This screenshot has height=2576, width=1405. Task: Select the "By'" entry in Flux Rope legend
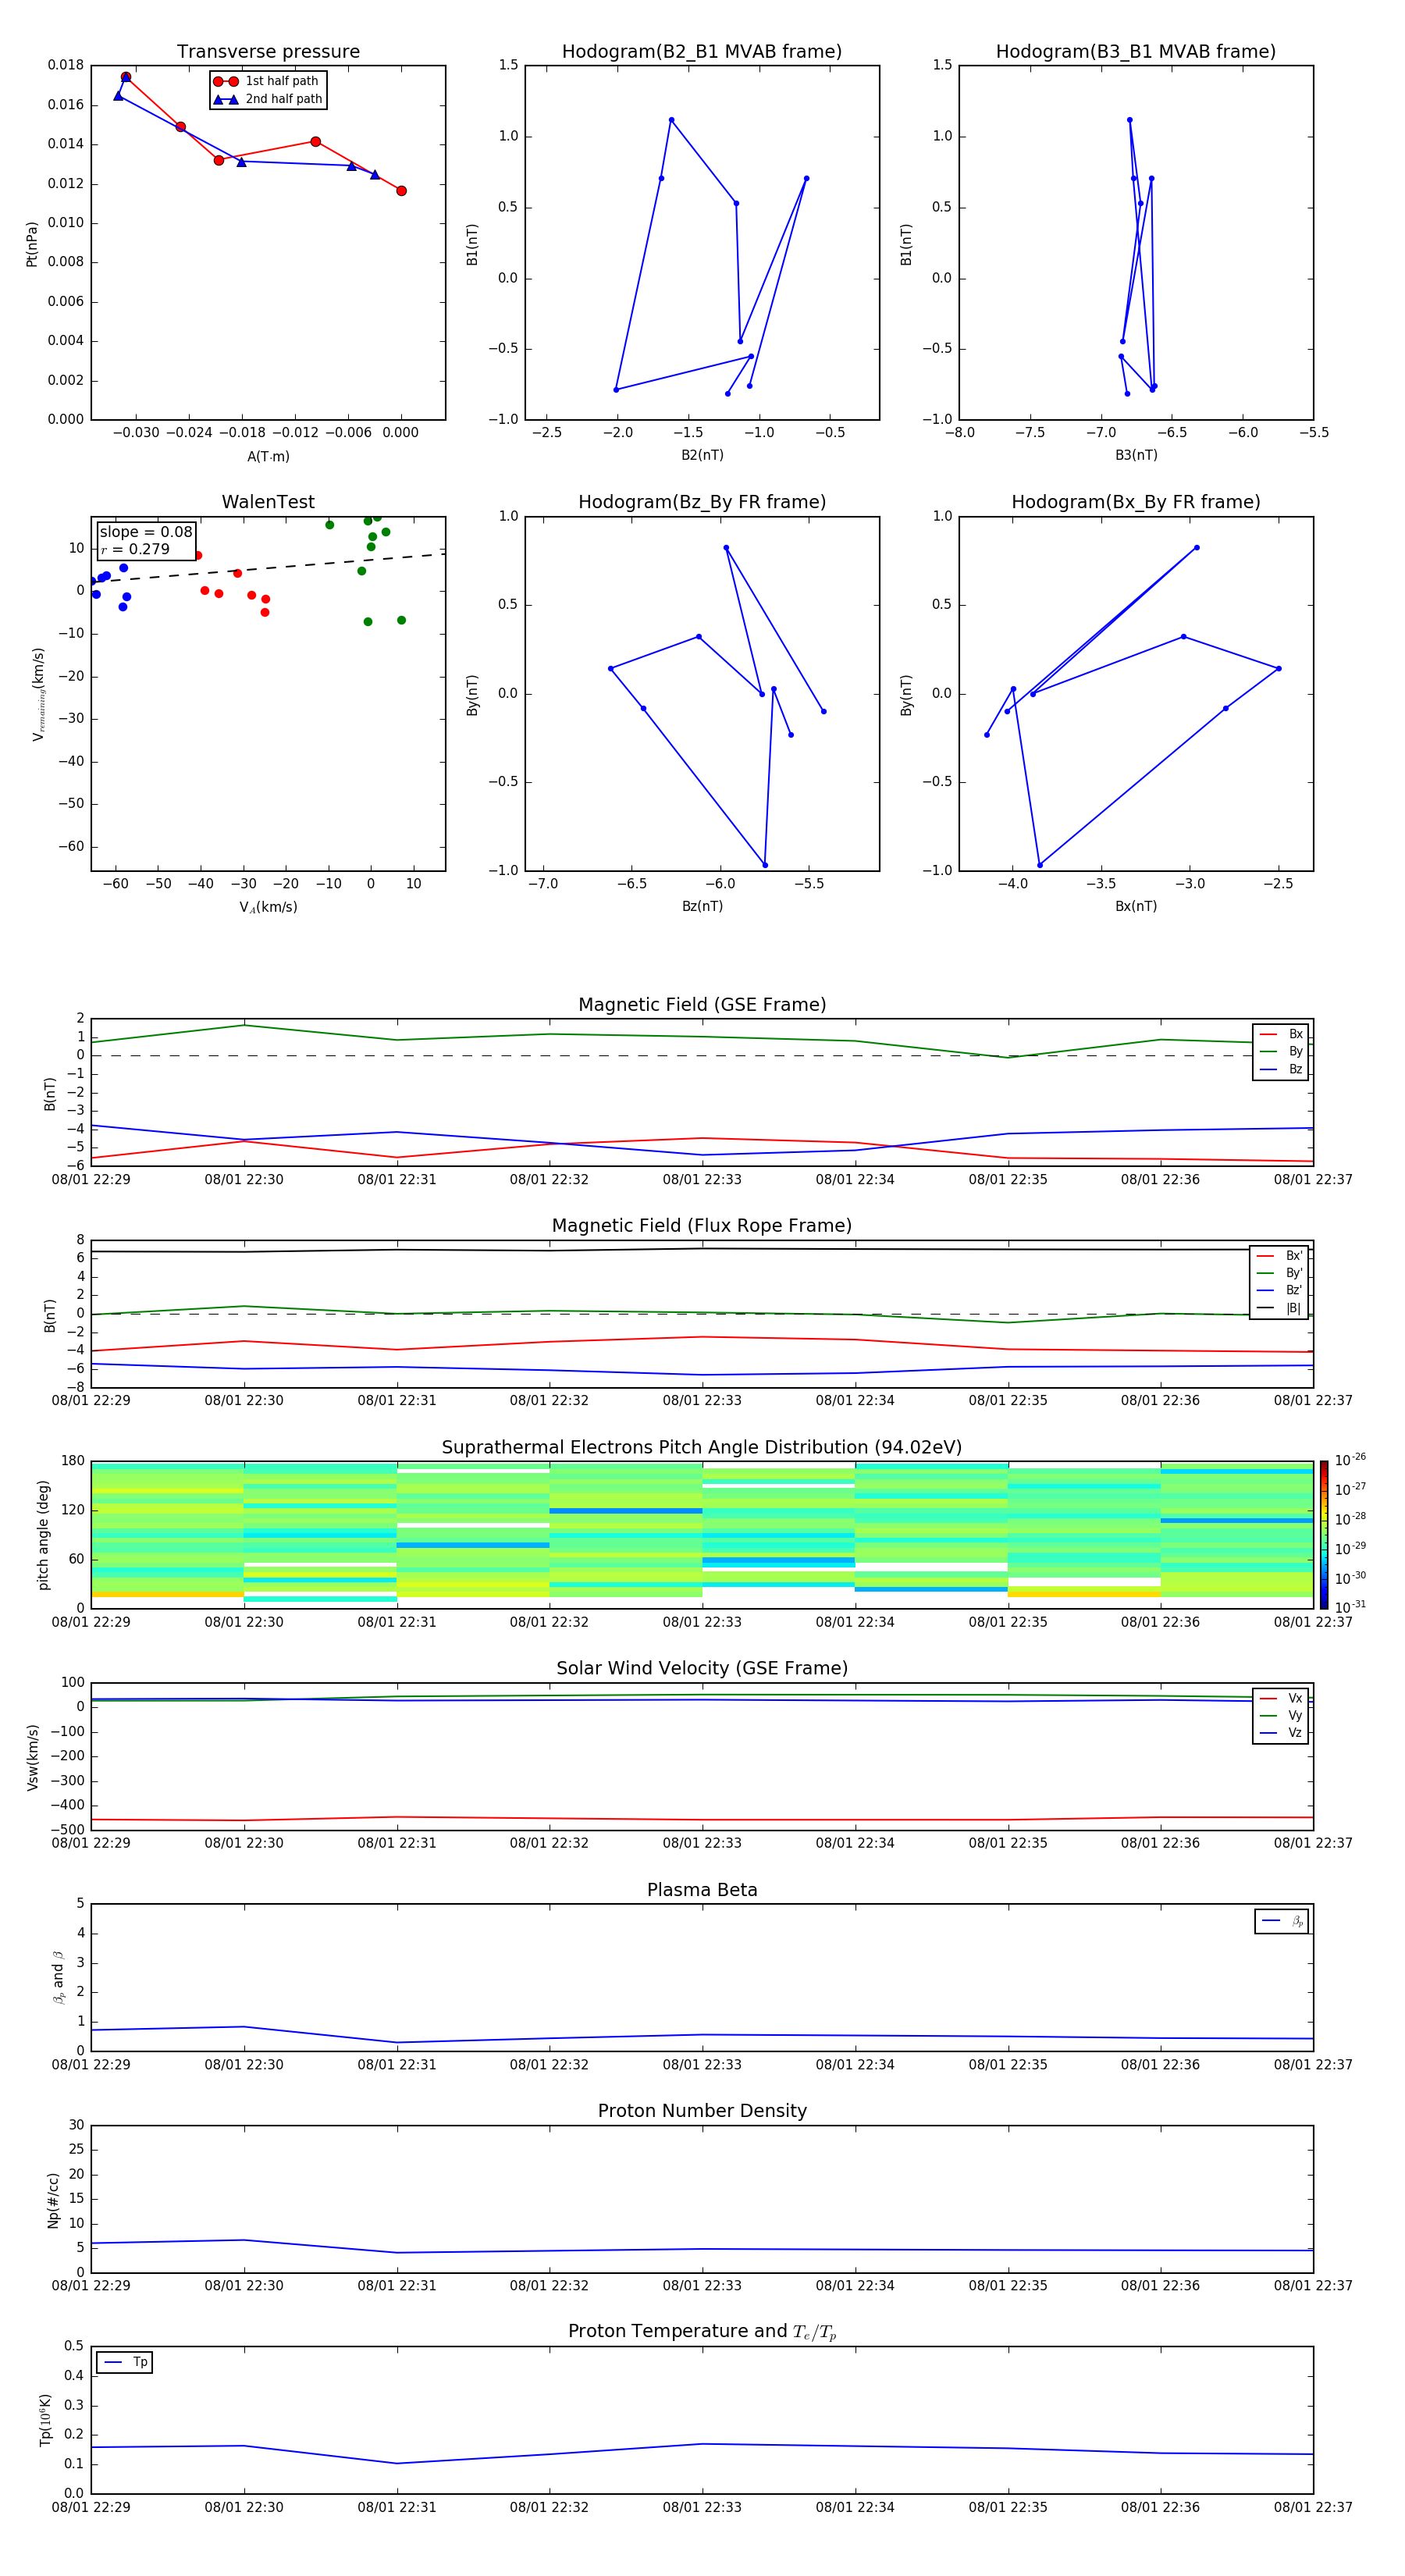(1279, 1273)
